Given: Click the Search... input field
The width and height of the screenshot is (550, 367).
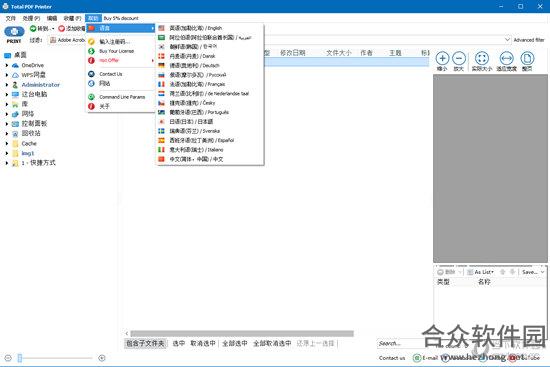Looking at the screenshot, I should tap(399, 343).
